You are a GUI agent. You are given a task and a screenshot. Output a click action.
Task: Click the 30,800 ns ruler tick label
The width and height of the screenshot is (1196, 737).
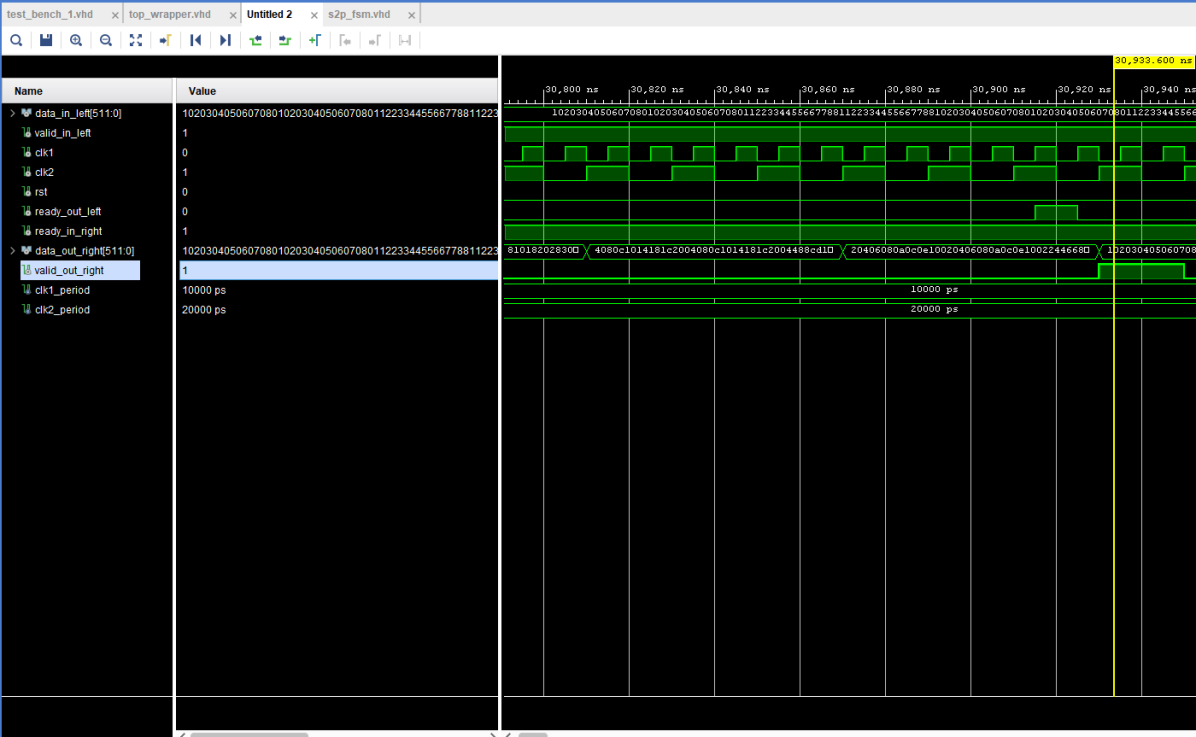pos(571,89)
